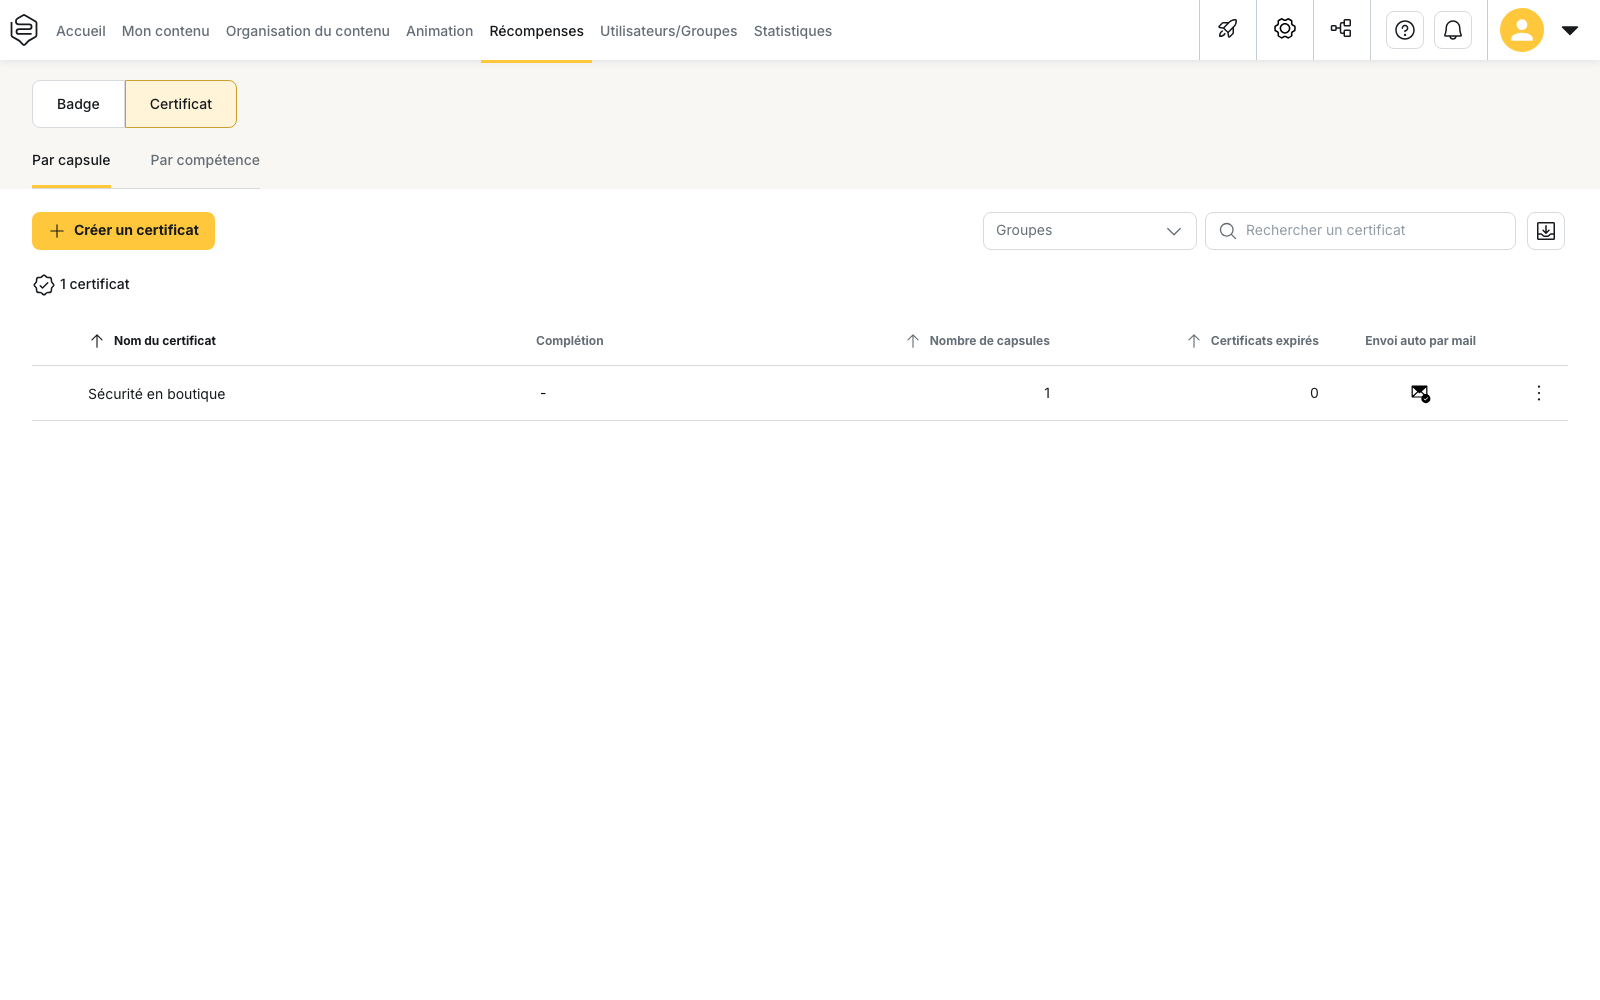Click the Complétion column header
Image resolution: width=1600 pixels, height=1000 pixels.
[570, 341]
